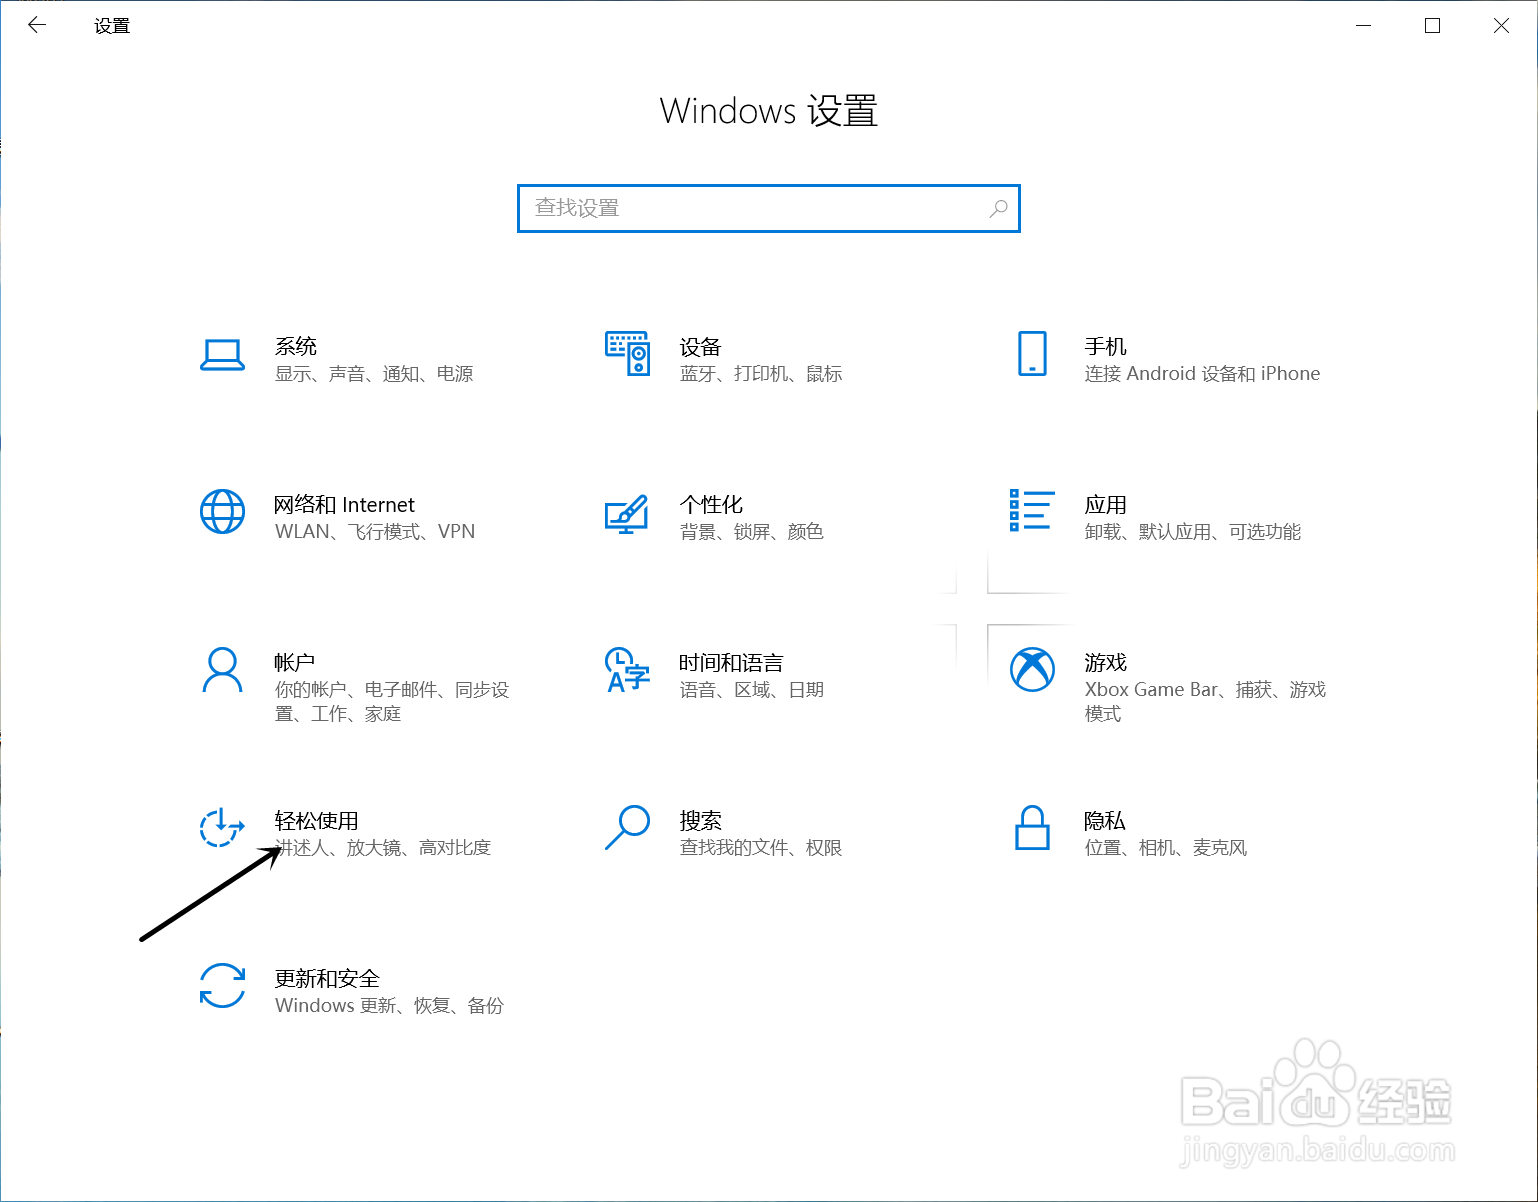Click 连接 Android 设备和 iPhone text
The image size is (1538, 1202).
[x=1202, y=374]
